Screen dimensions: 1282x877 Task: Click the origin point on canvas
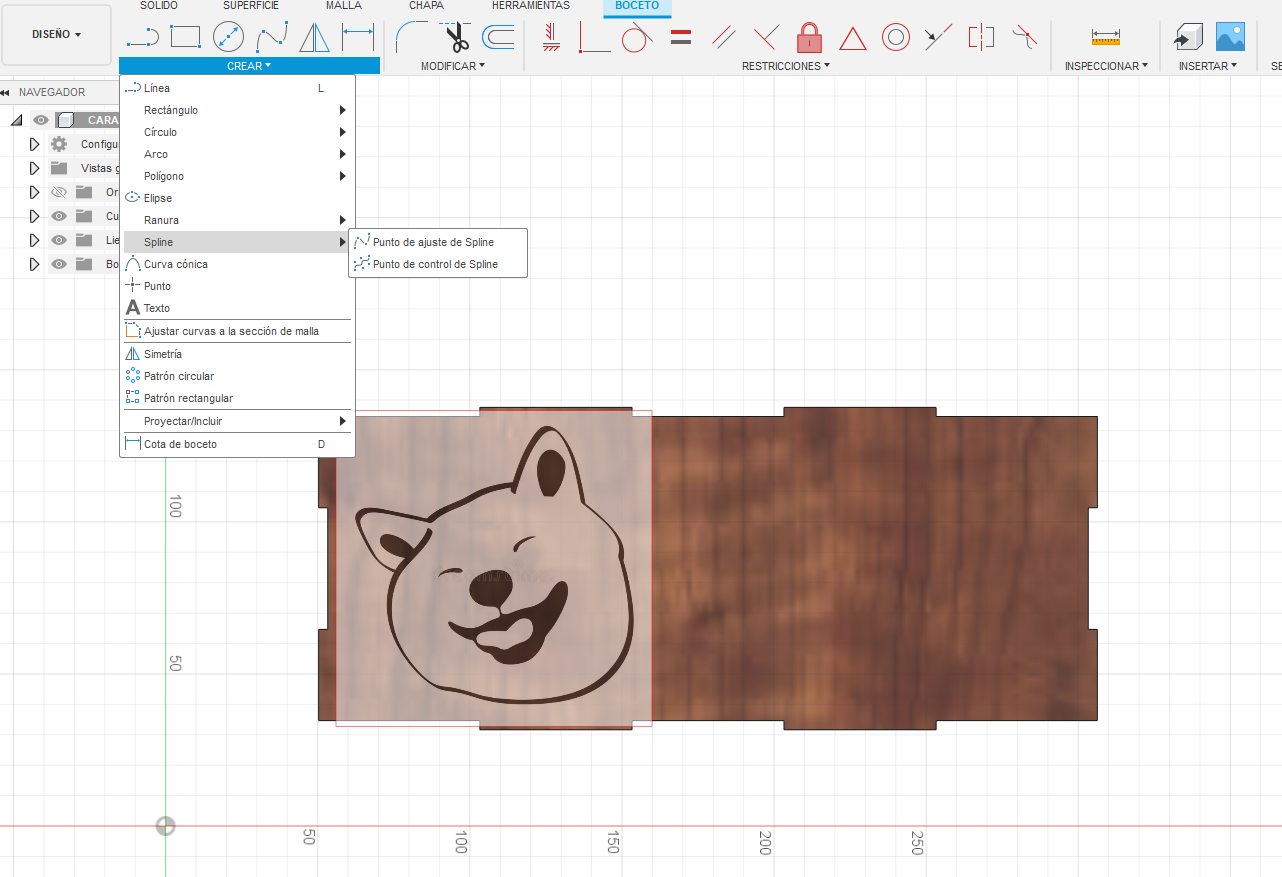point(166,826)
